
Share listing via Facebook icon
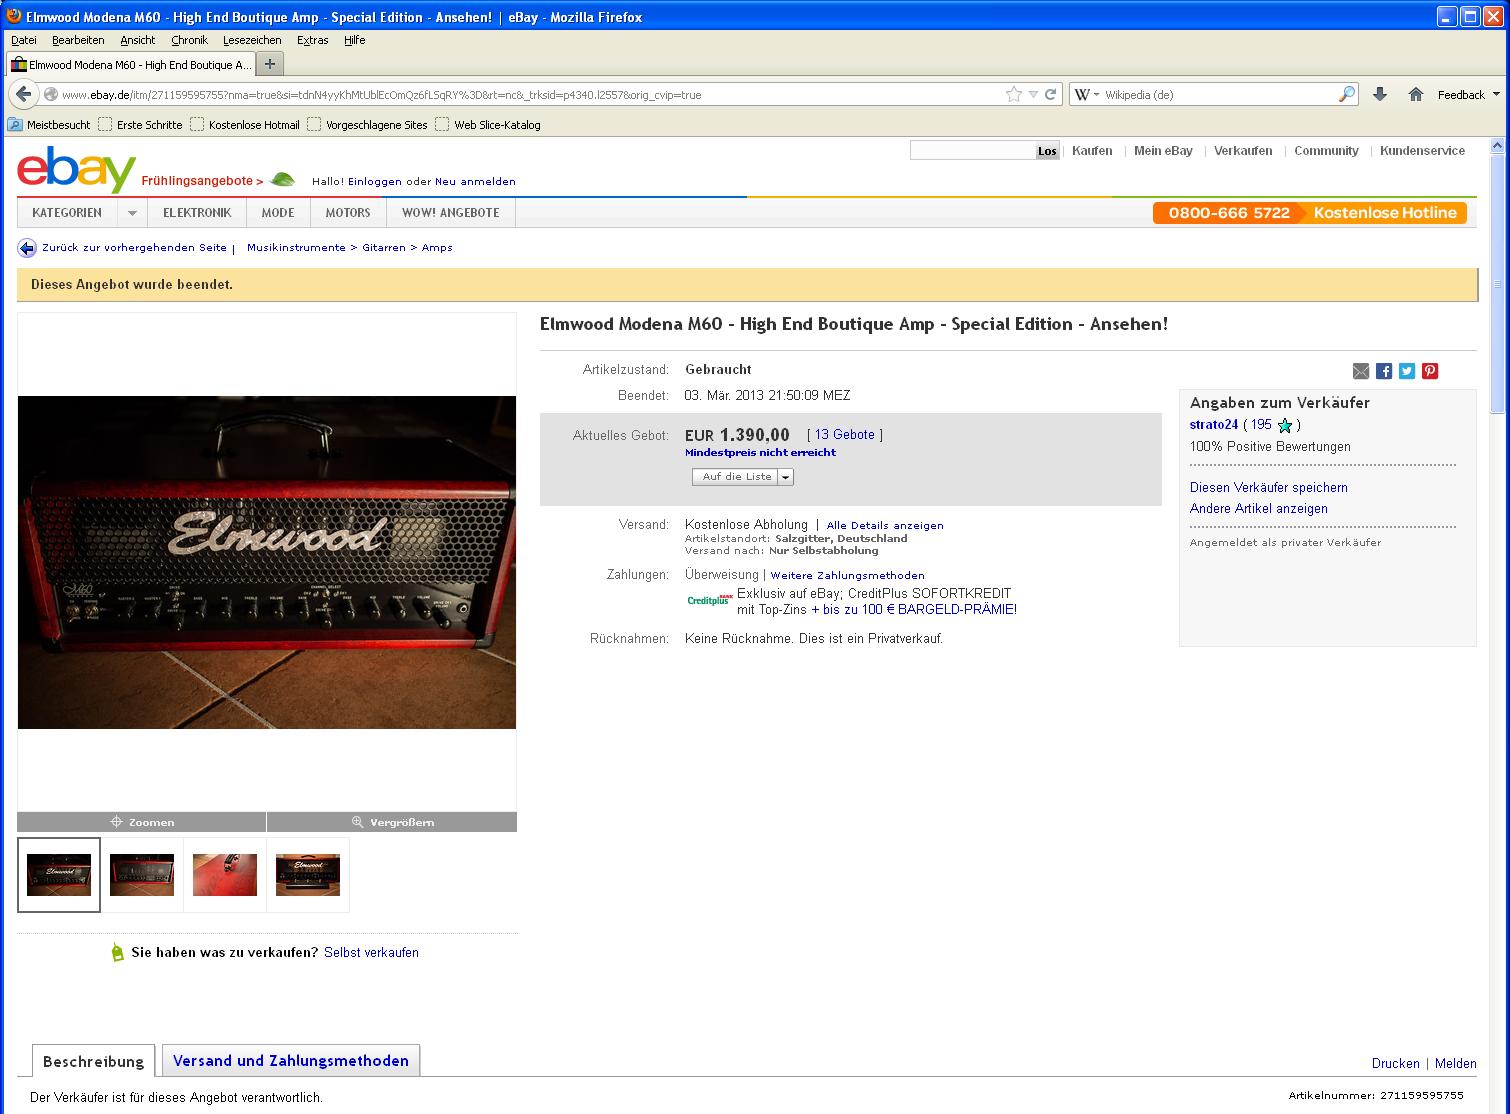coord(1384,371)
